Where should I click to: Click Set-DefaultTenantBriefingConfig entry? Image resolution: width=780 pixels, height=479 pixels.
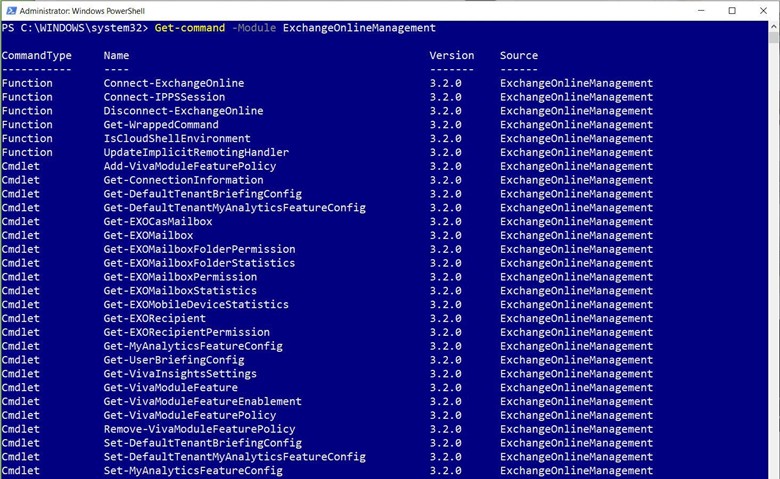[x=202, y=443]
